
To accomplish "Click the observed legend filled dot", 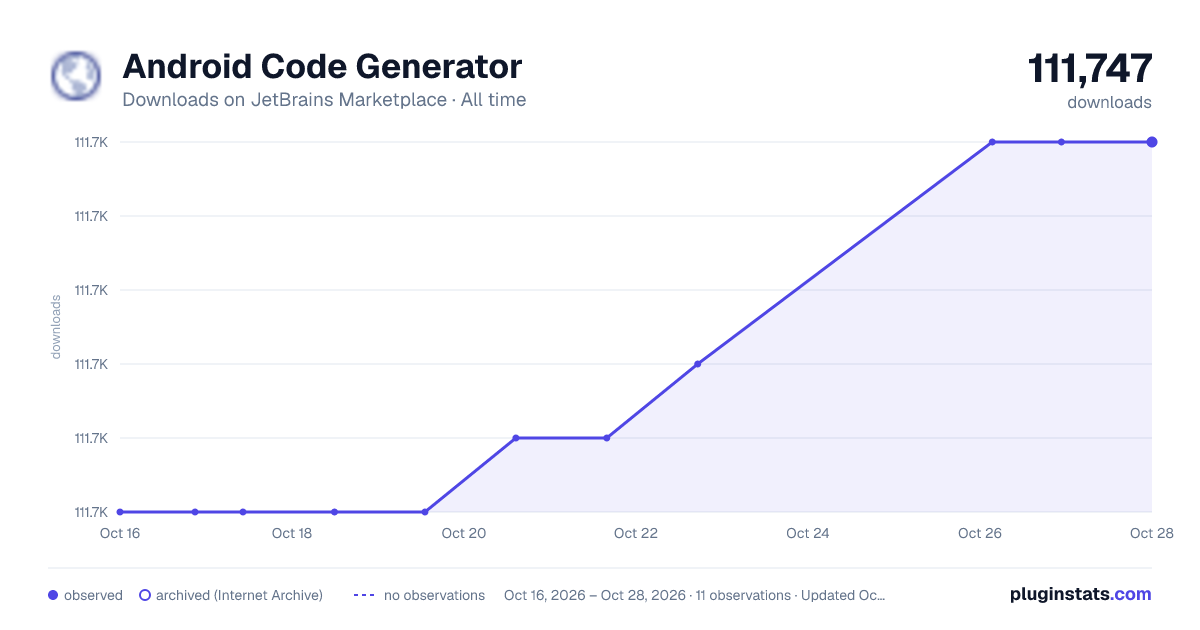I will coord(53,595).
